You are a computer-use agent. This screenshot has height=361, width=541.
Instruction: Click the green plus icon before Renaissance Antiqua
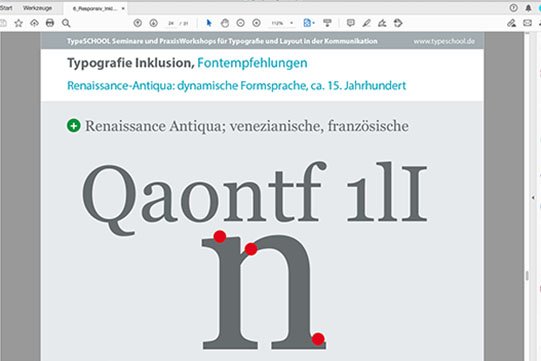[x=73, y=126]
